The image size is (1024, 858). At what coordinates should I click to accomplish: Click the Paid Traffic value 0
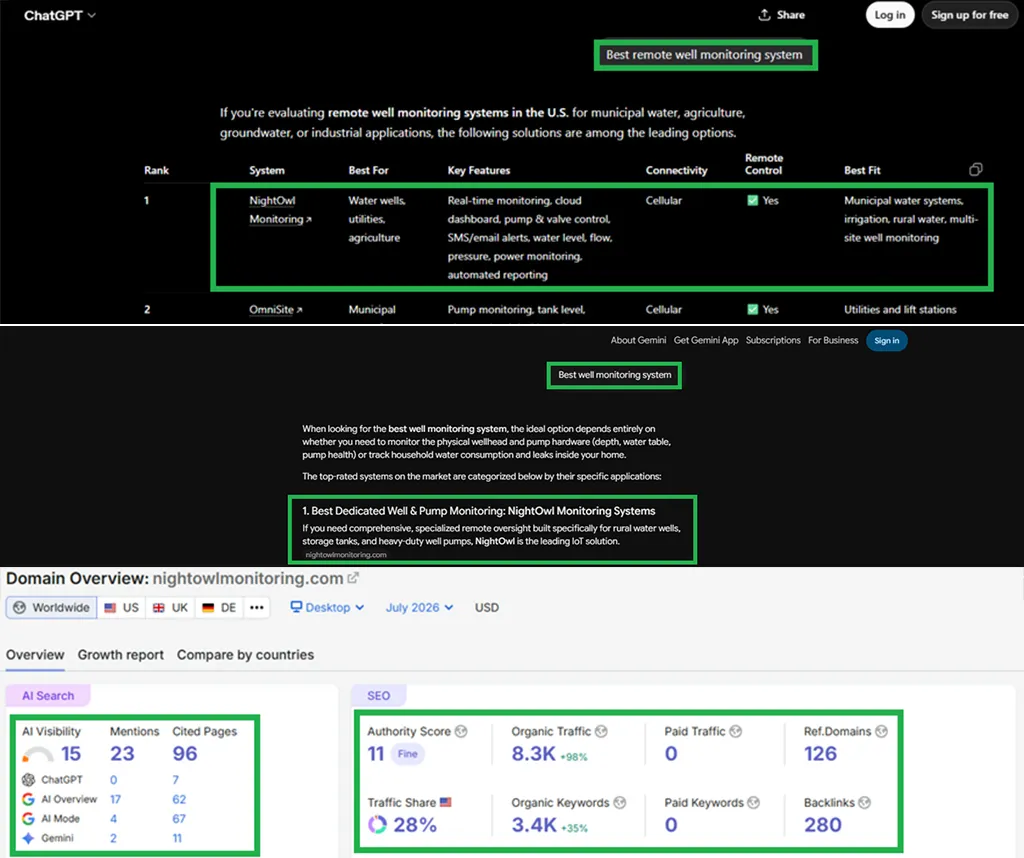(x=671, y=754)
